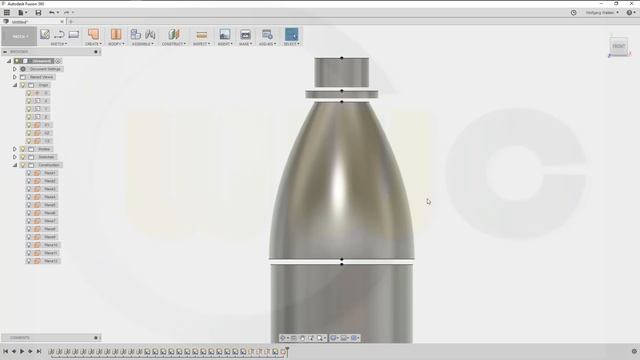Viewport: 640px width, 360px height.
Task: Toggle visibility lightbulb of Plane5
Action: coord(29,205)
